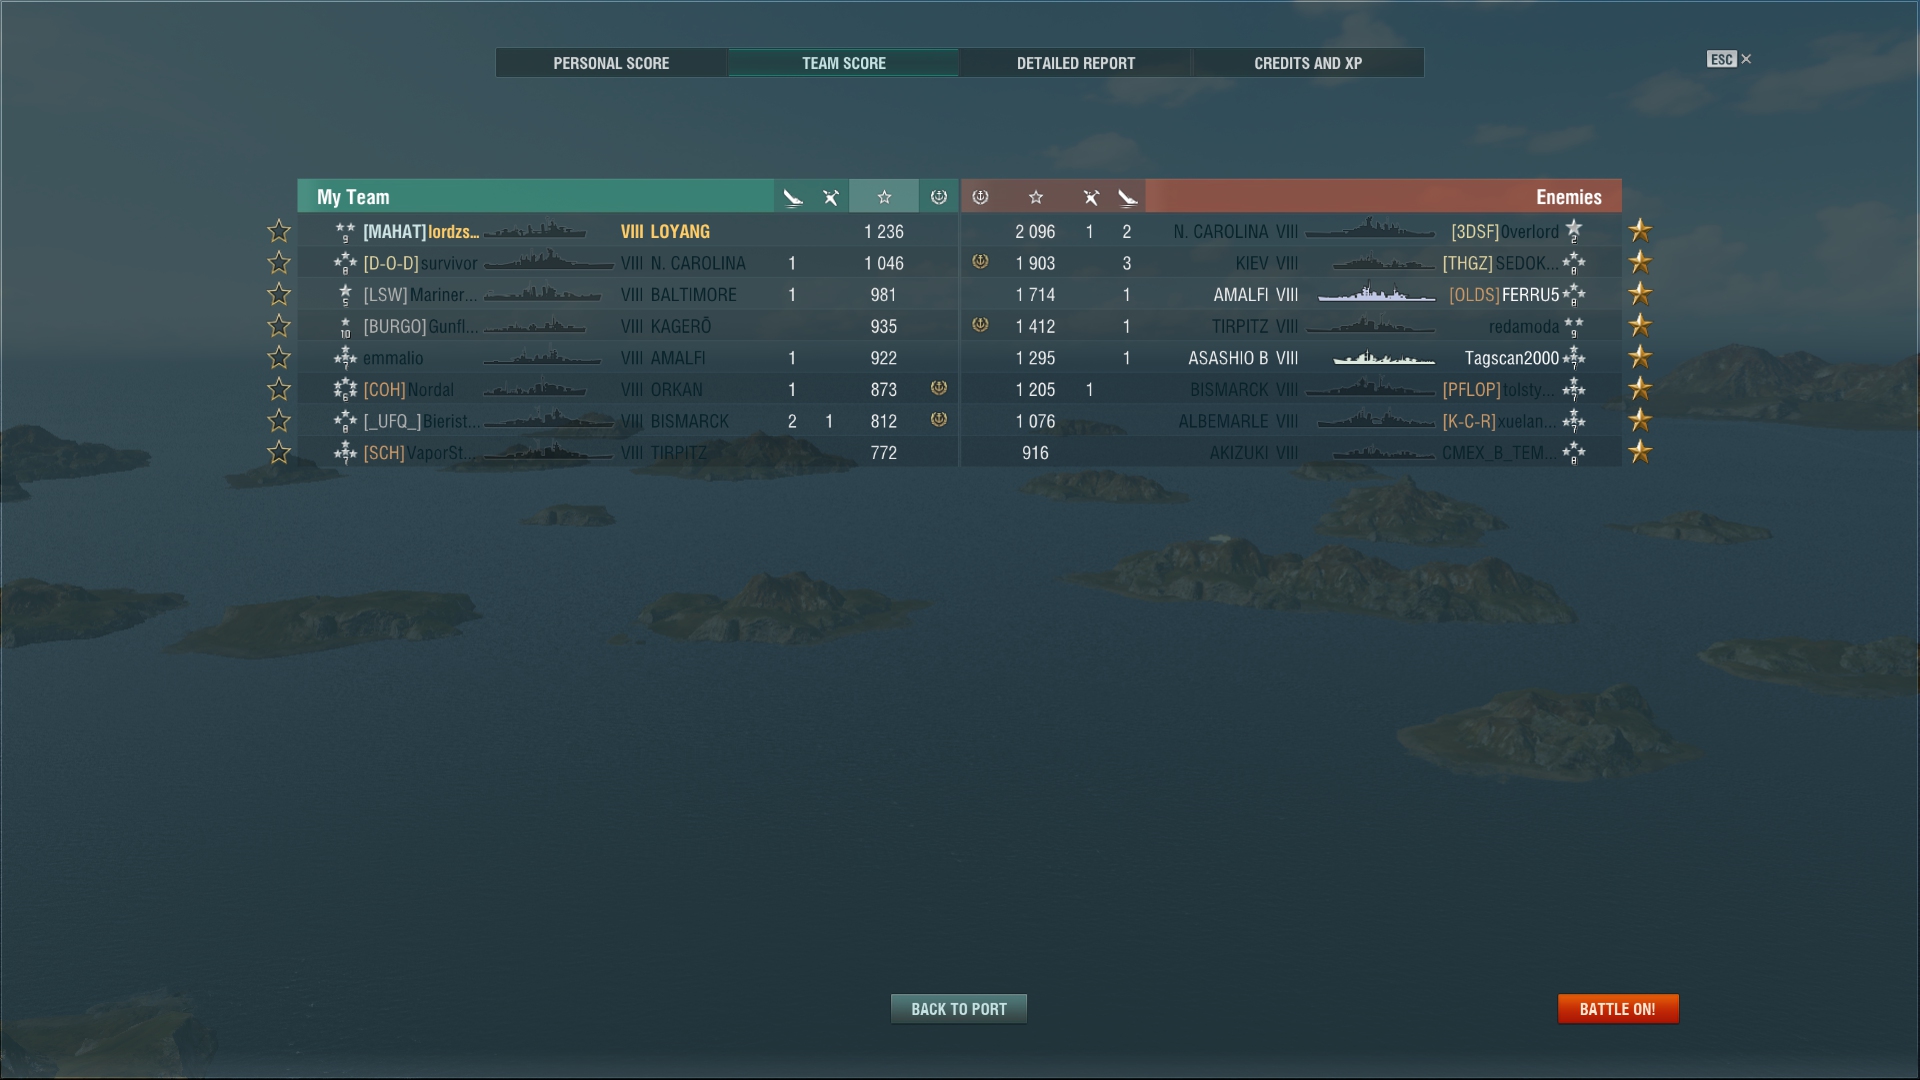Toggle compliment star for survivor N. CAROLINA

pyautogui.click(x=279, y=263)
